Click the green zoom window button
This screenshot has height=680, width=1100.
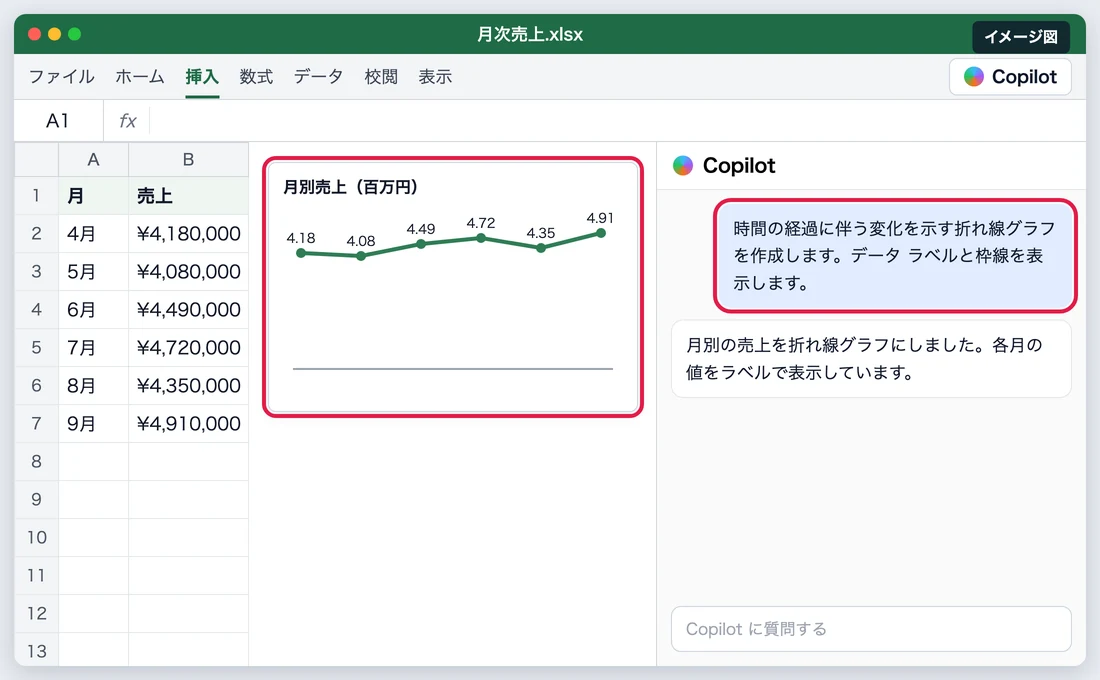tap(74, 34)
